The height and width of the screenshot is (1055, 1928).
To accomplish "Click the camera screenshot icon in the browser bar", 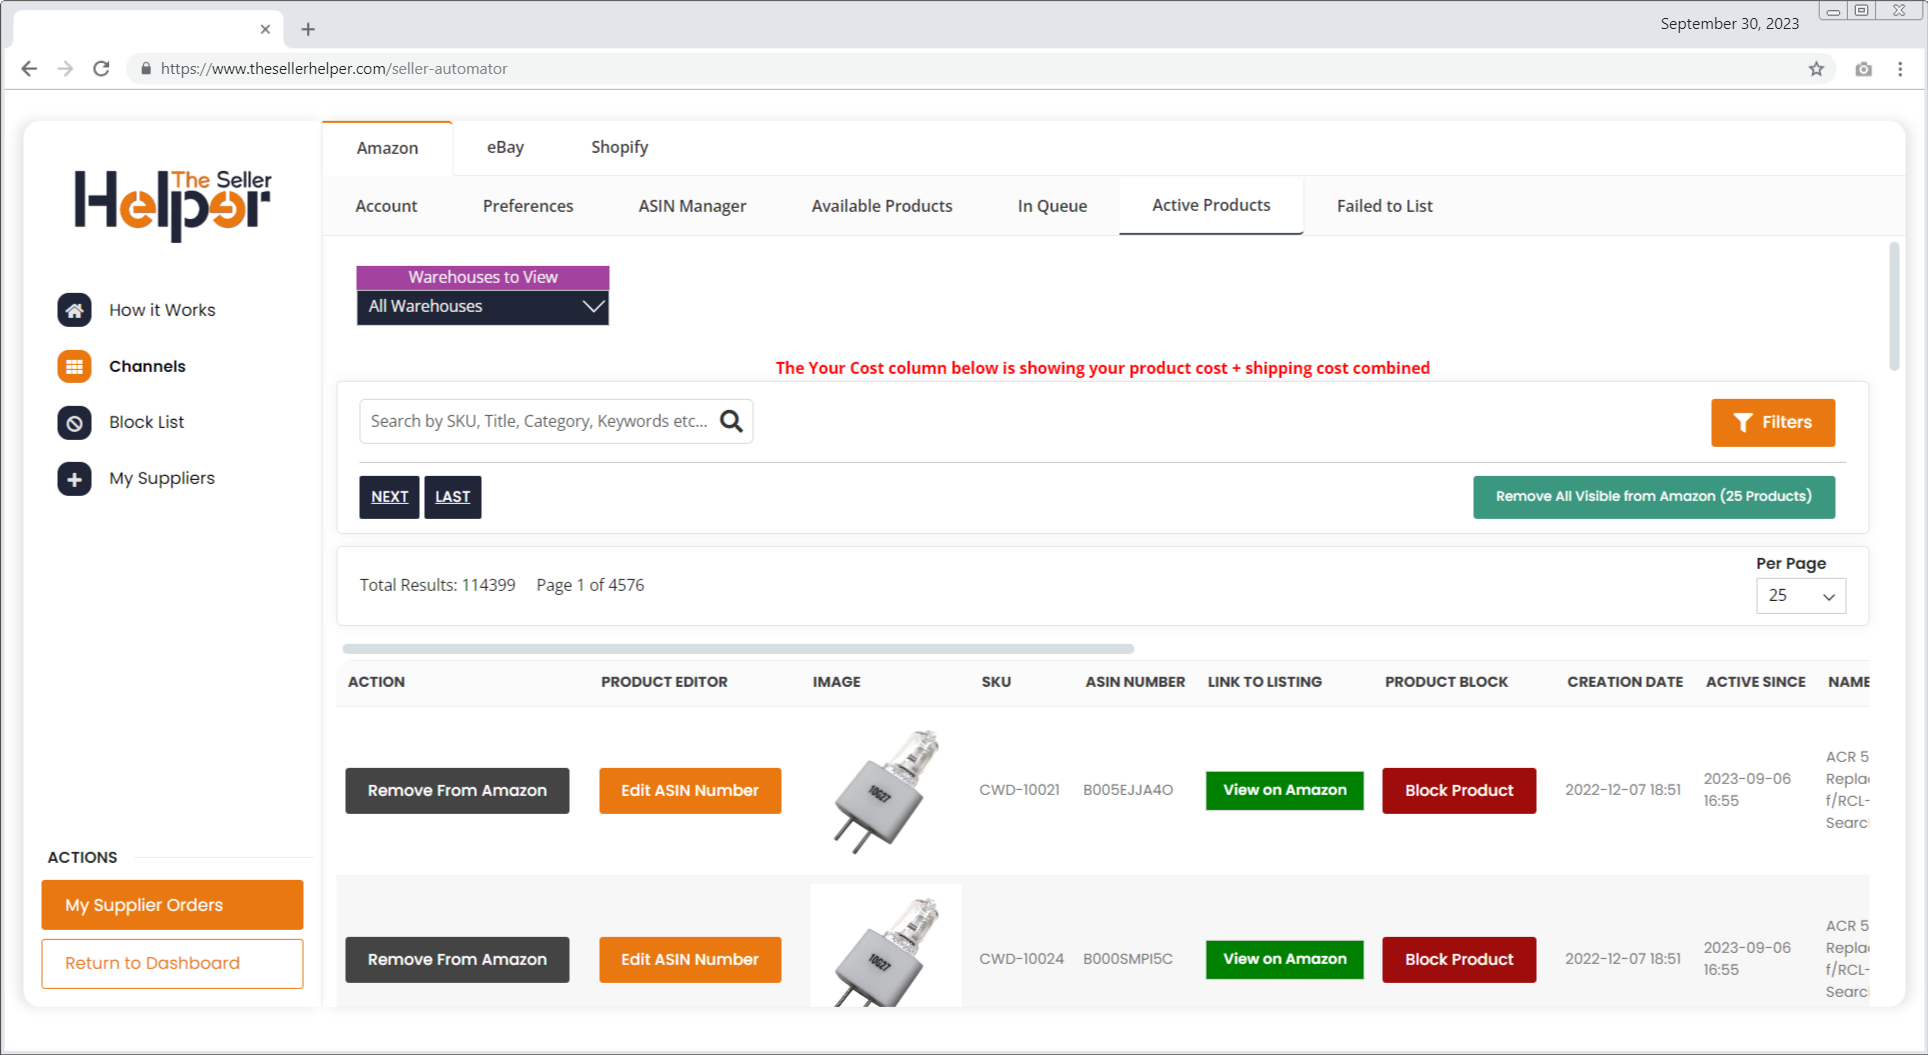I will 1863,68.
